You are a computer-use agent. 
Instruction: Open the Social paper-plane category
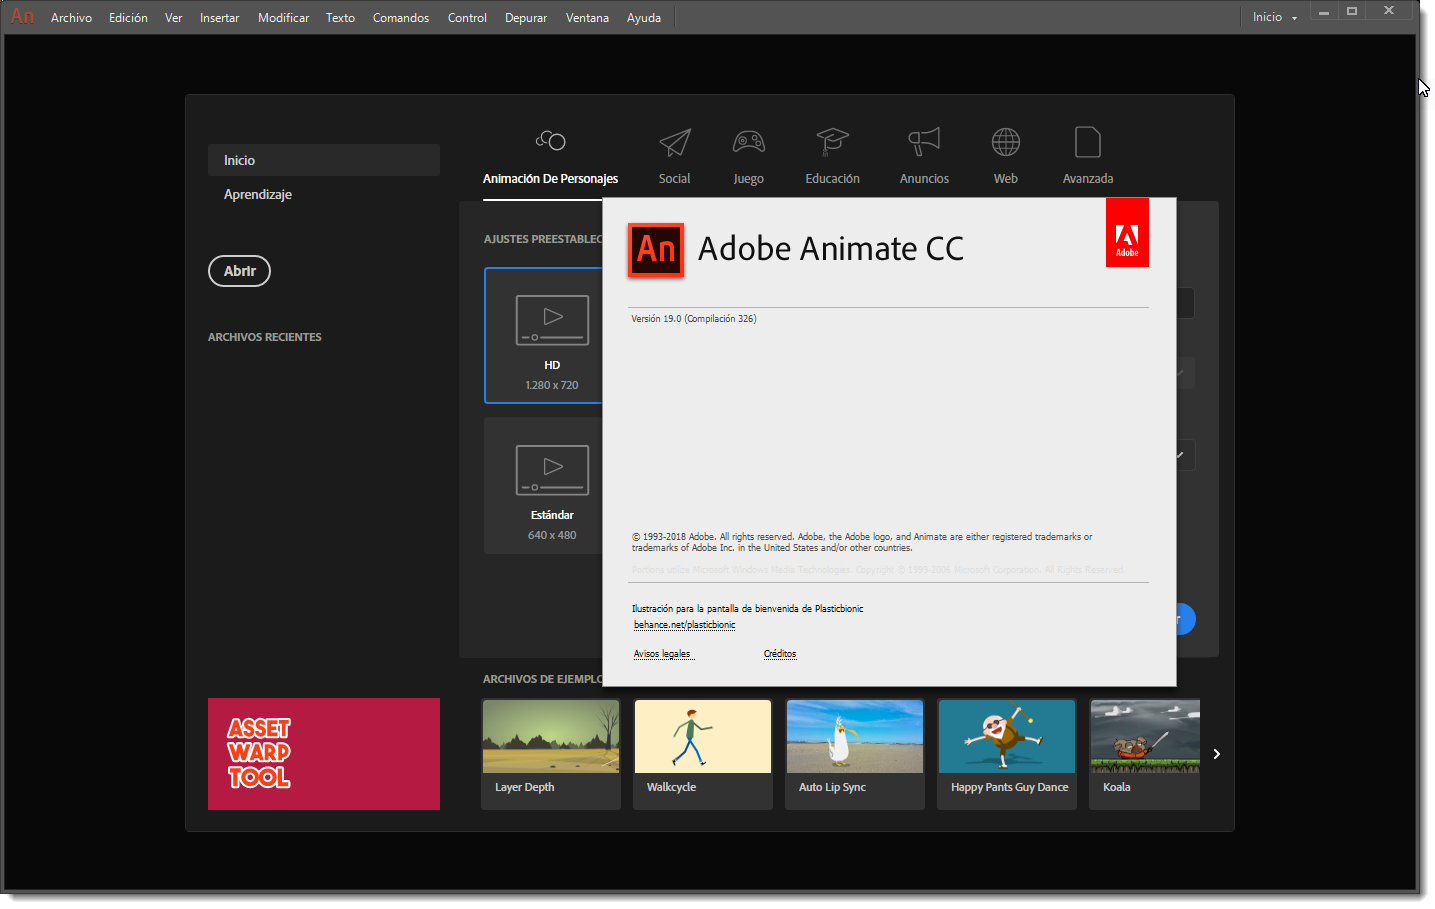tap(674, 158)
